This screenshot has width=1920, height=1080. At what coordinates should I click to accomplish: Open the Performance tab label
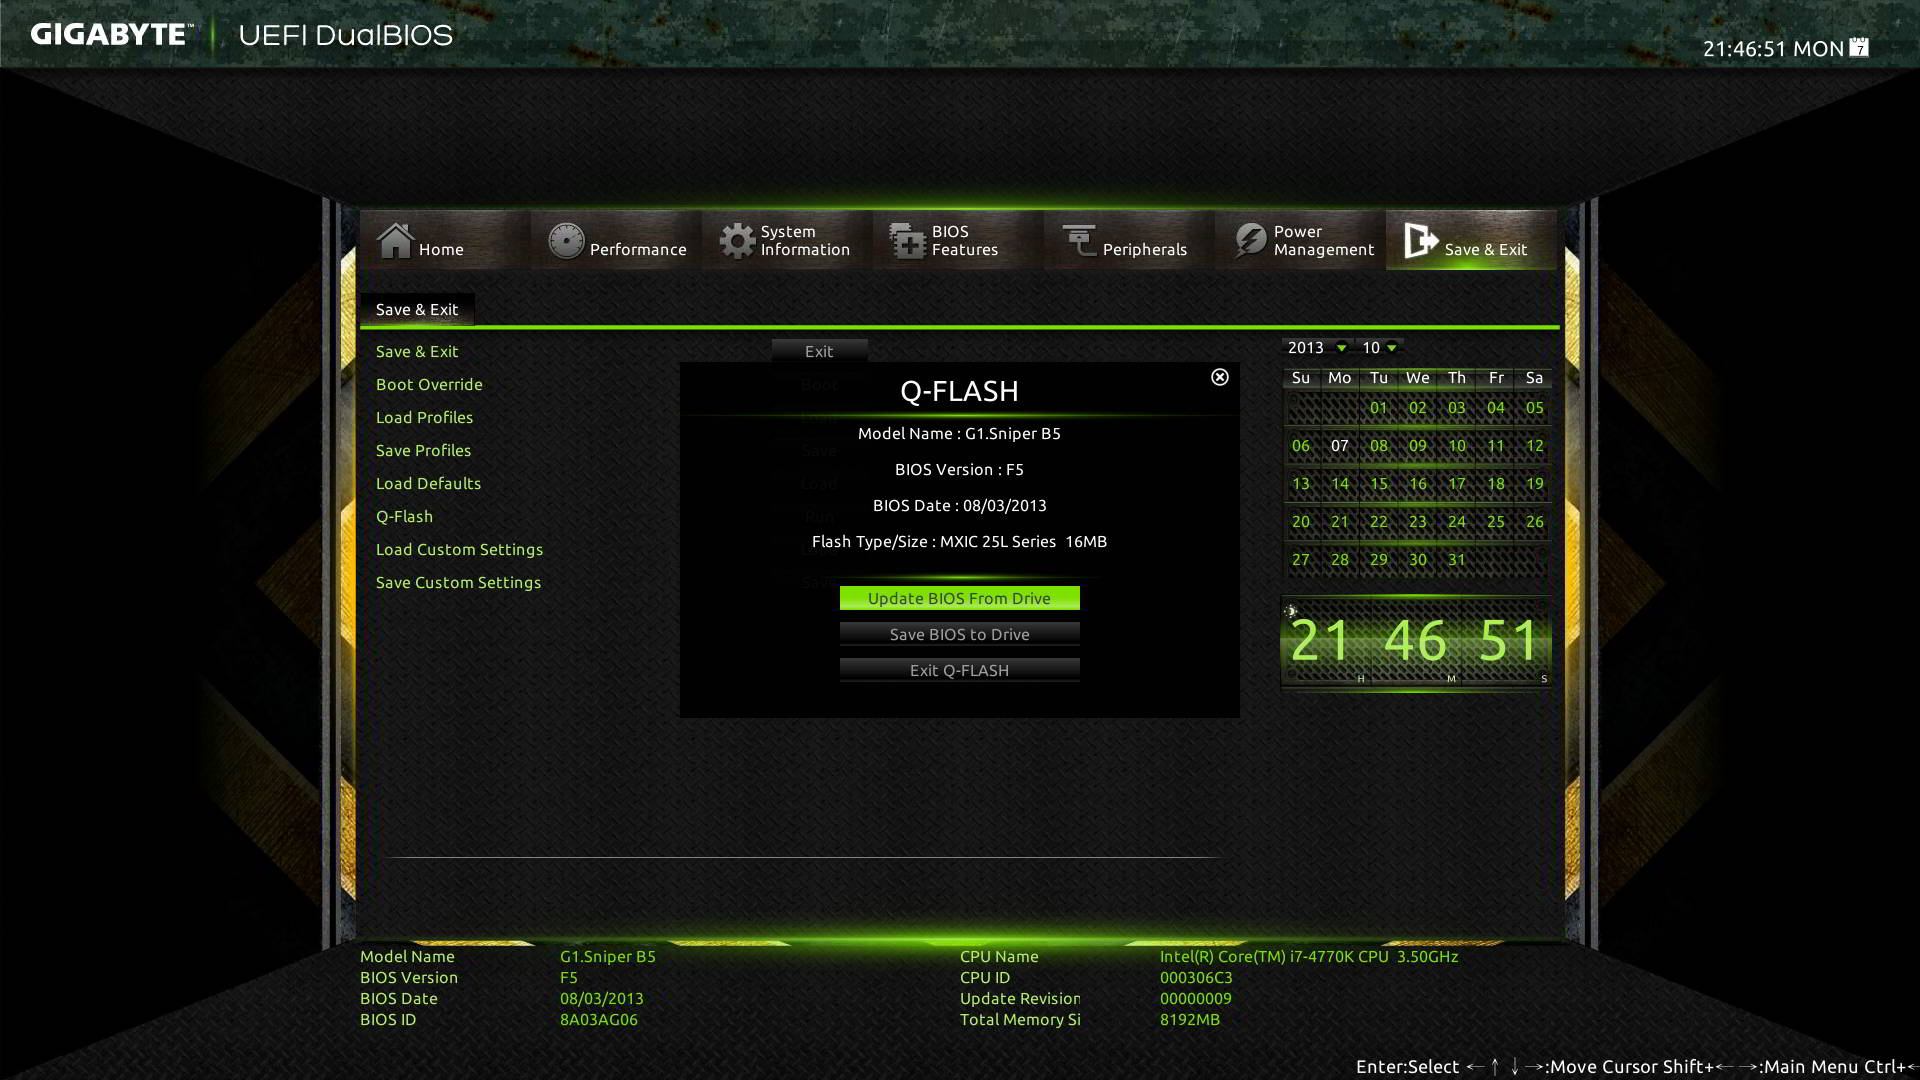point(638,249)
